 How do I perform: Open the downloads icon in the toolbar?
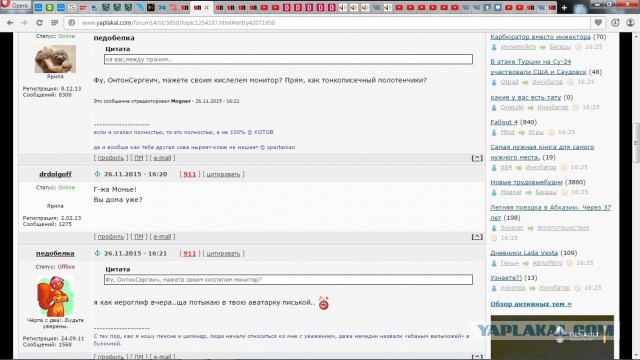point(615,23)
